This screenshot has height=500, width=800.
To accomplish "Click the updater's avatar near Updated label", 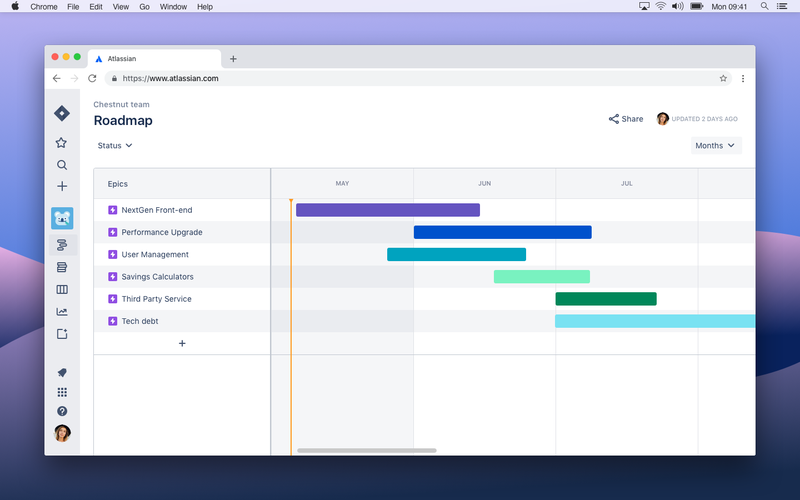I will tap(662, 119).
